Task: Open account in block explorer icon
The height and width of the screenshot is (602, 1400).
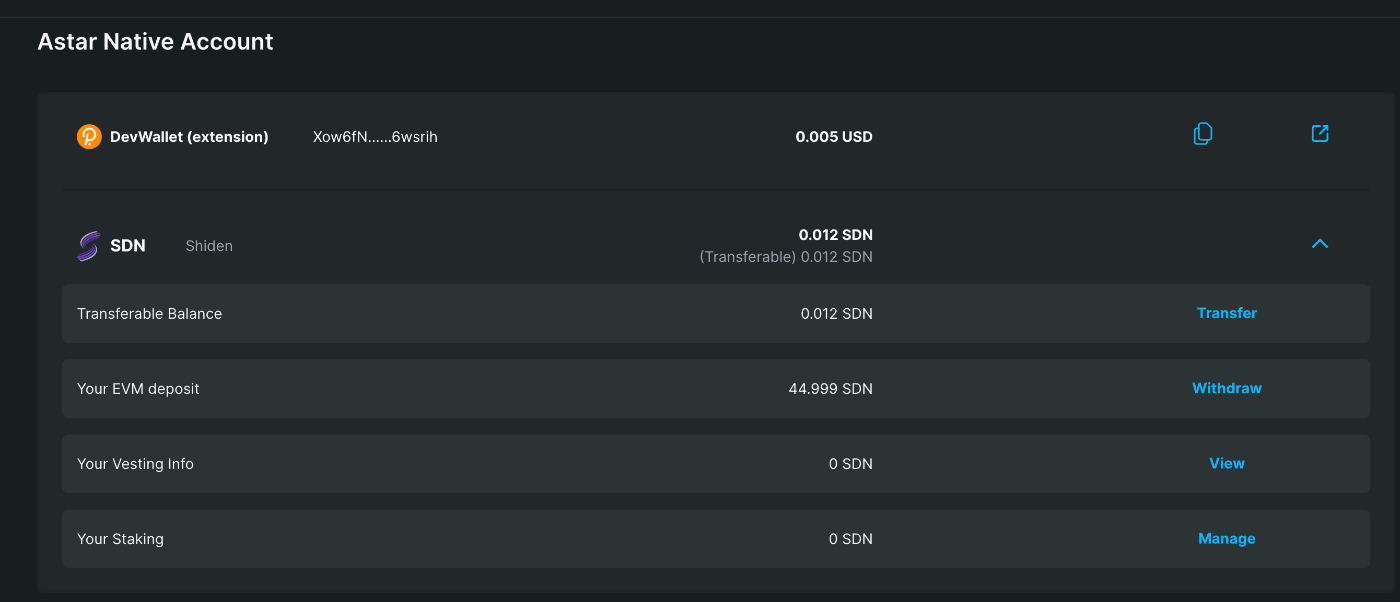Action: (x=1320, y=133)
